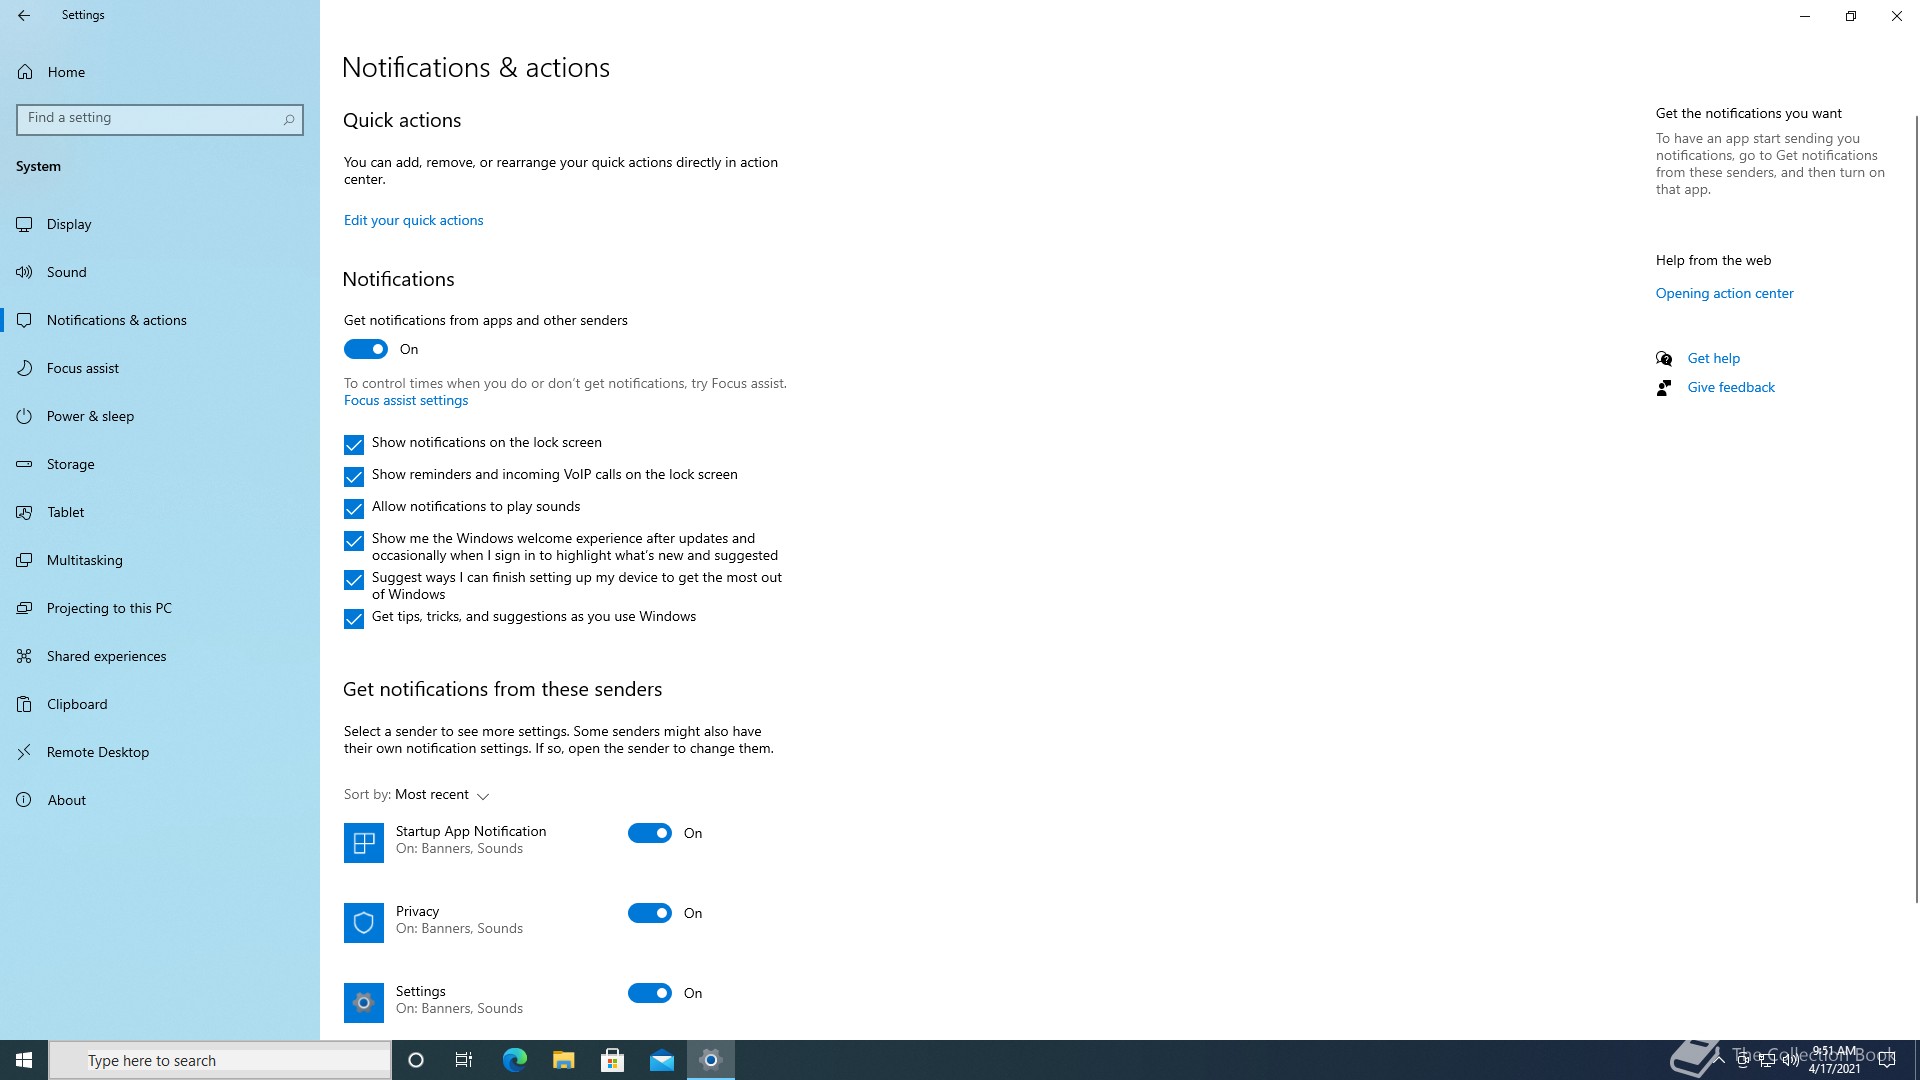Uncheck Allow notifications to play sounds
Image resolution: width=1920 pixels, height=1080 pixels.
click(354, 509)
